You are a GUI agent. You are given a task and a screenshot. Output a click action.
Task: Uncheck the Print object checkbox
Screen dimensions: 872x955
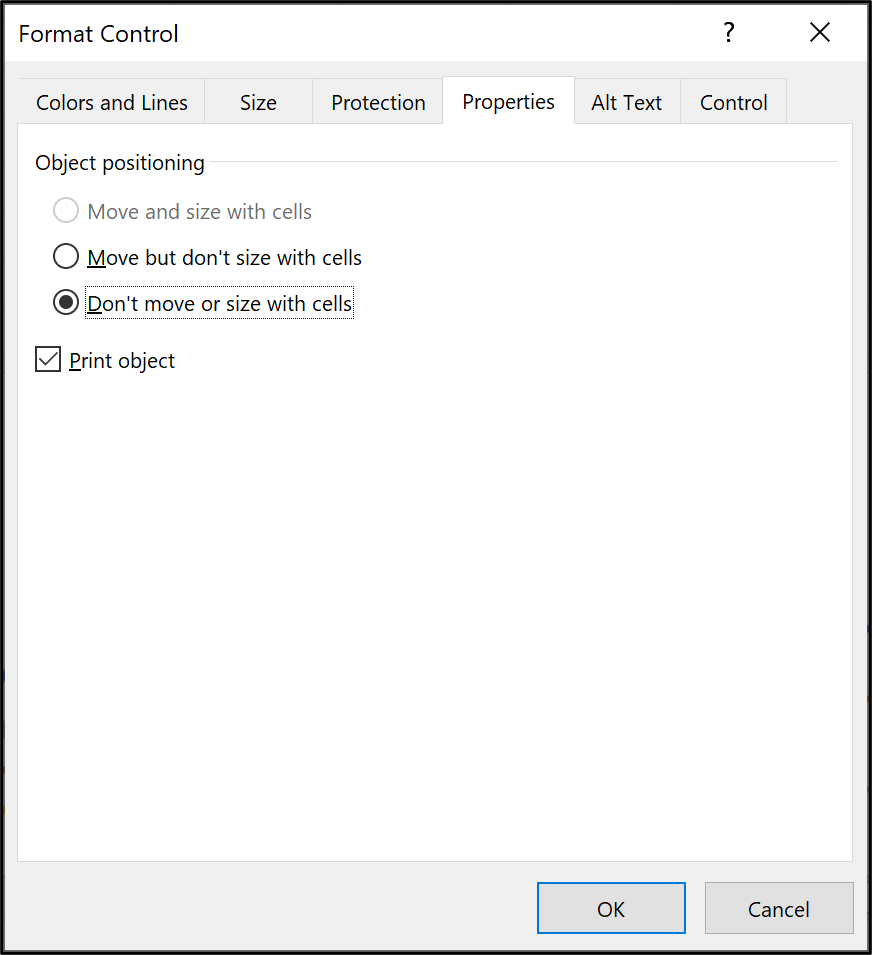click(47, 358)
